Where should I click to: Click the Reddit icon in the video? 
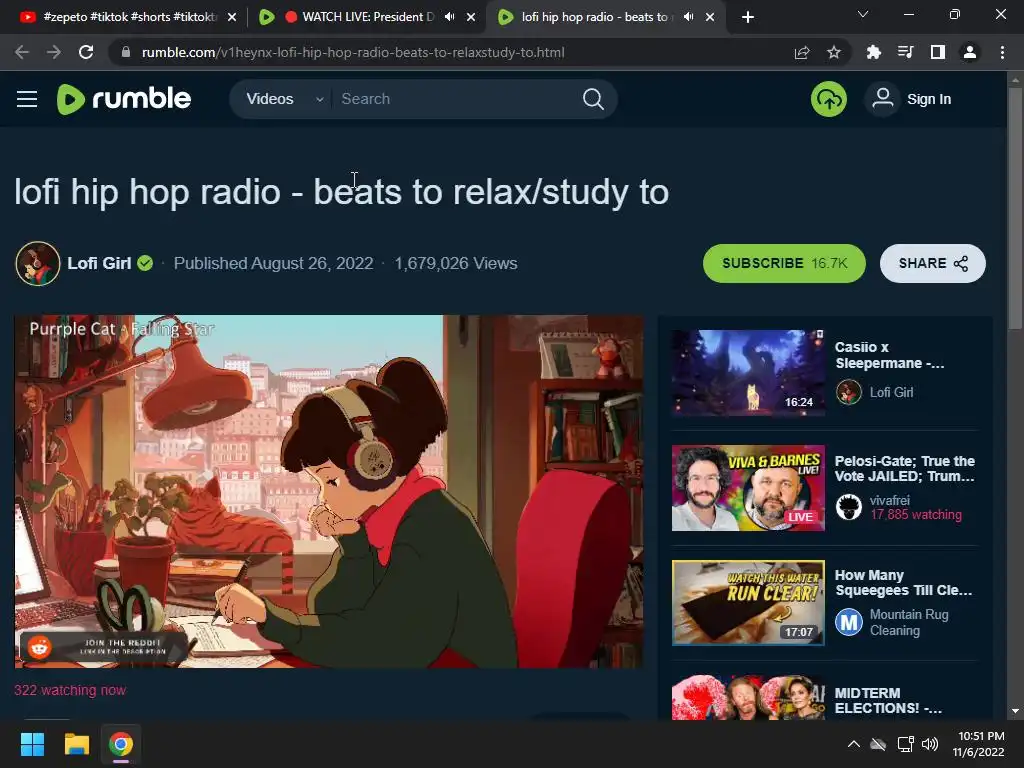[39, 648]
